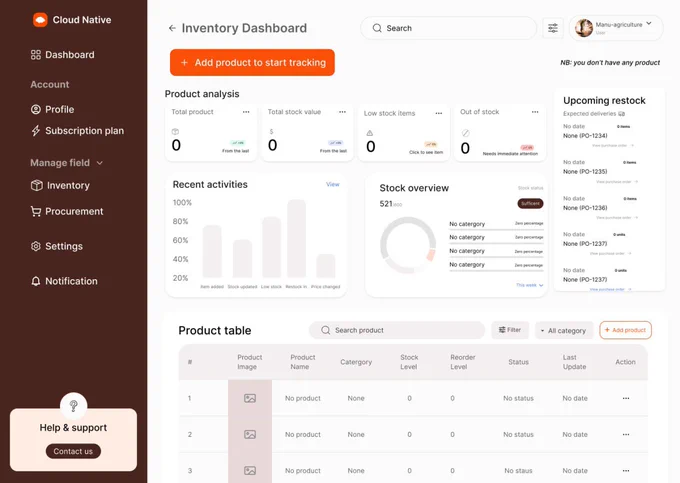Viewport: 680px width, 483px height.
Task: Click the outlined Add product button
Action: pos(625,330)
